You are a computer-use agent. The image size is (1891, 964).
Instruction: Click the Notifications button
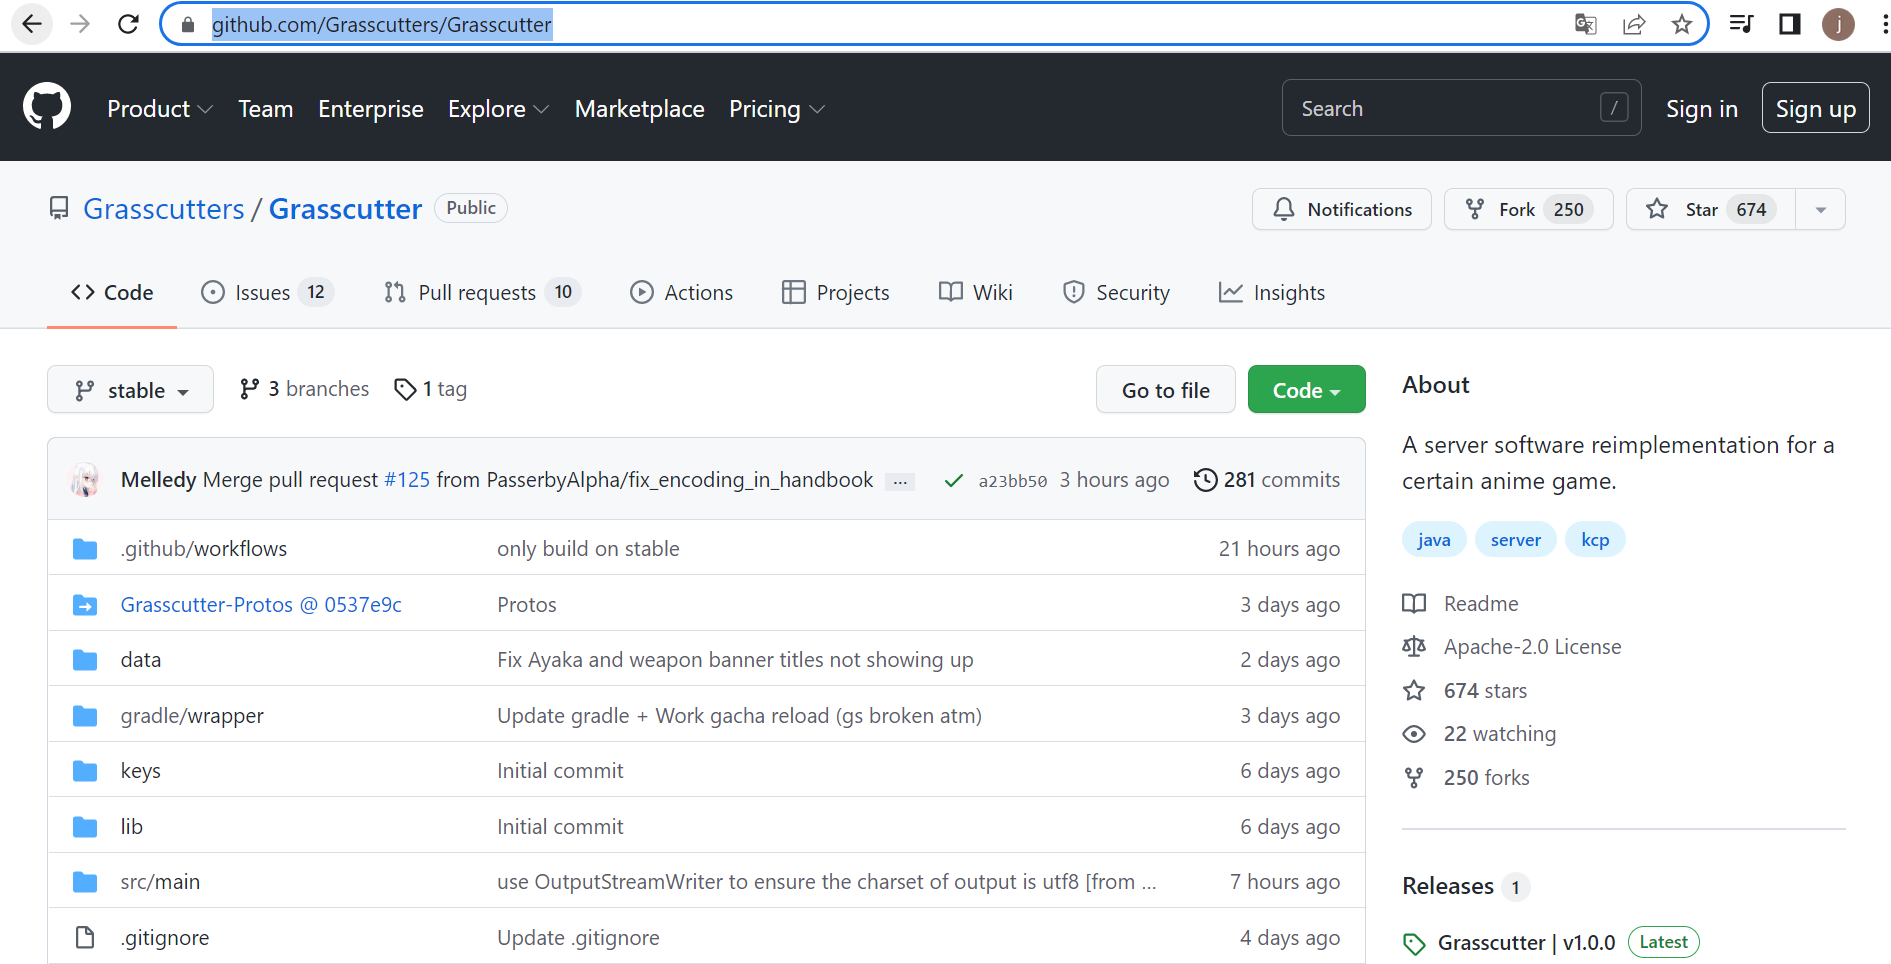pos(1342,209)
